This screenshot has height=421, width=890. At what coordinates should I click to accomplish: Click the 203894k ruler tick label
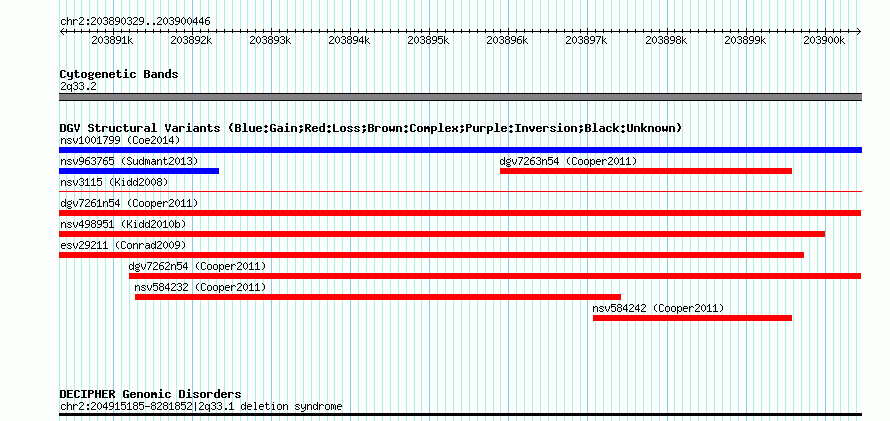pyautogui.click(x=350, y=40)
